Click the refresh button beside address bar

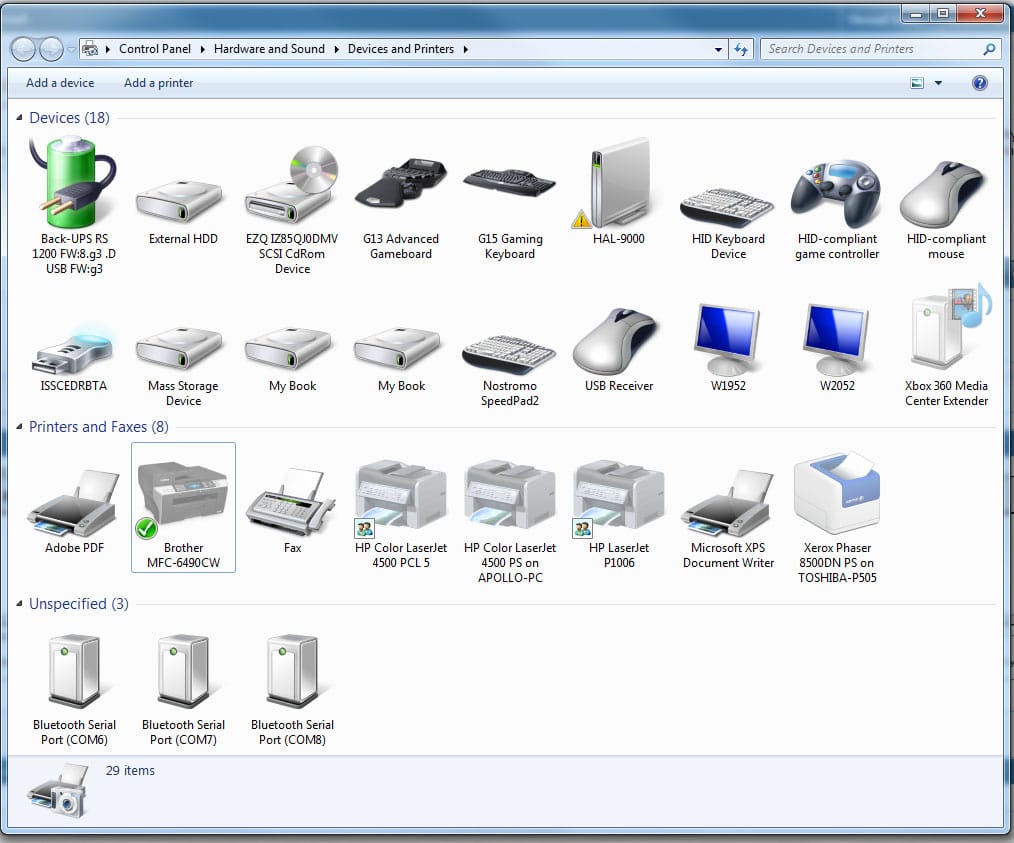tap(741, 49)
